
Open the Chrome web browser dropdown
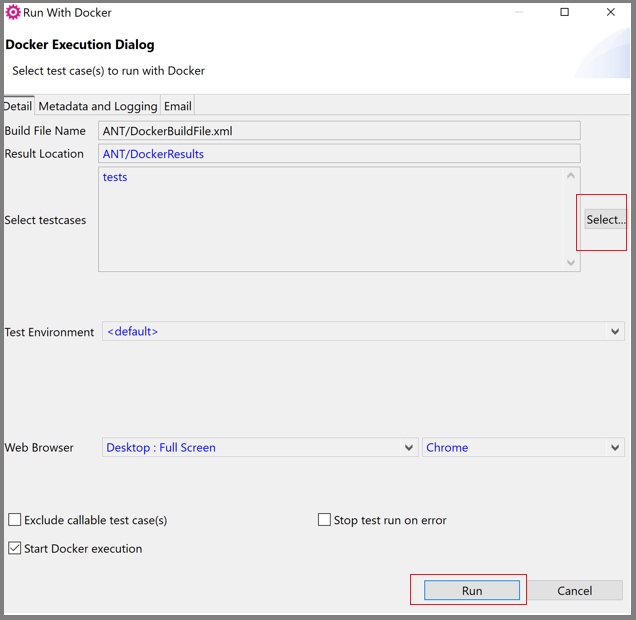(x=523, y=448)
